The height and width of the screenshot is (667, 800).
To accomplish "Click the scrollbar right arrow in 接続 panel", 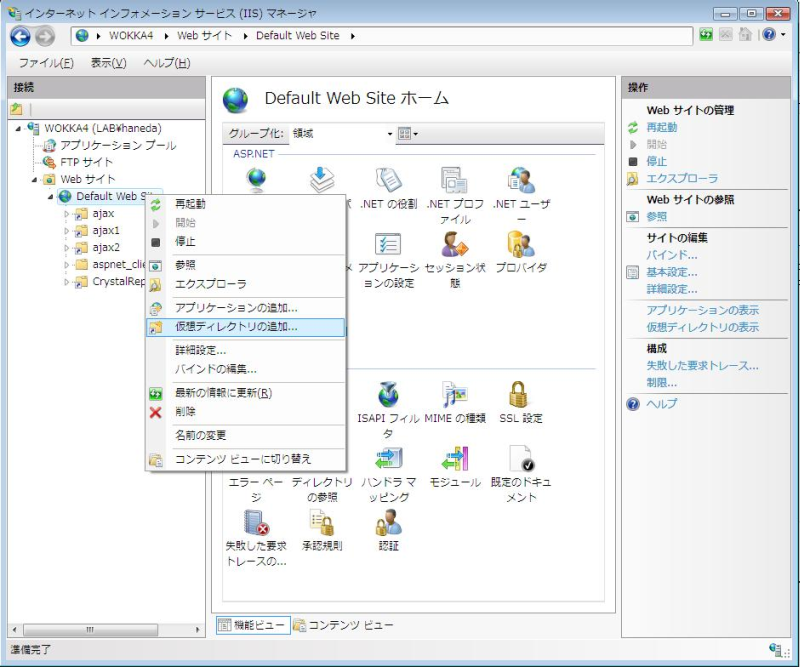I will point(197,630).
